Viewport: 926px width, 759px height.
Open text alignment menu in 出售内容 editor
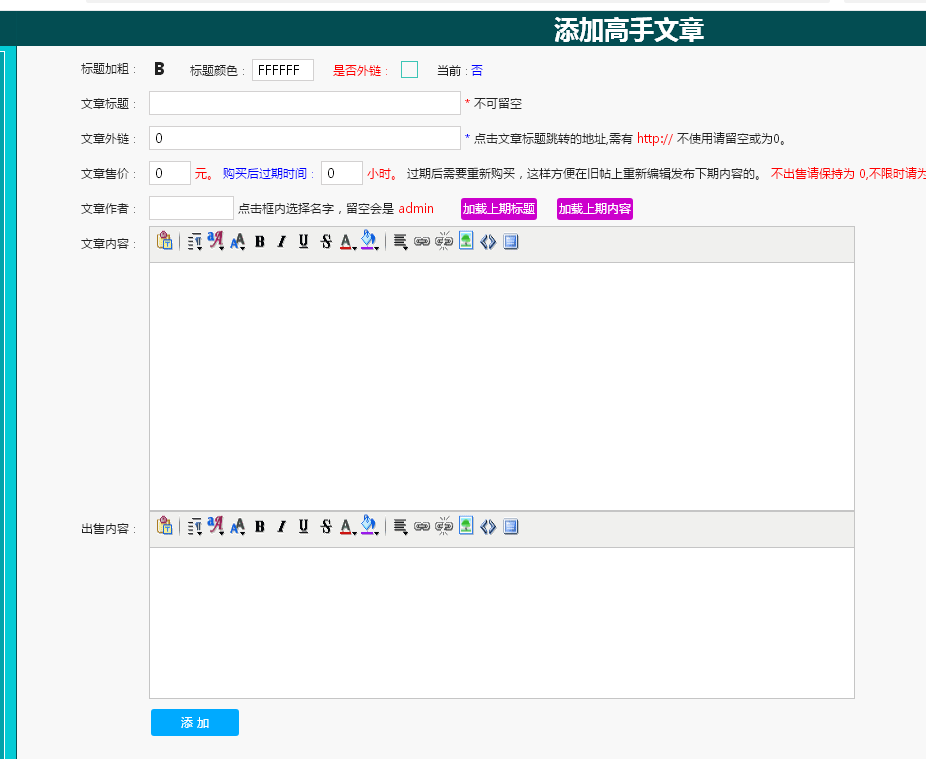tap(400, 526)
